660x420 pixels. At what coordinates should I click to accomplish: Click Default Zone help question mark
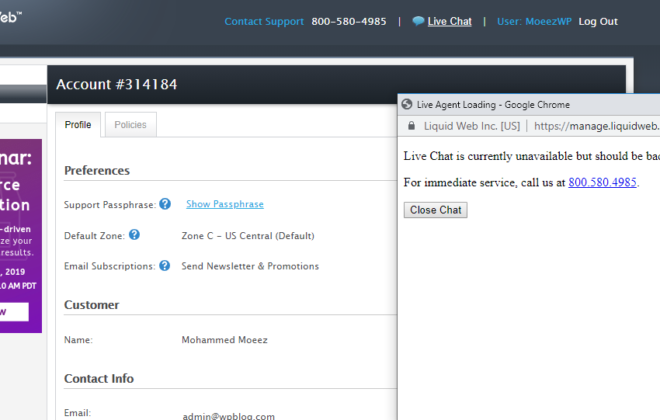134,235
